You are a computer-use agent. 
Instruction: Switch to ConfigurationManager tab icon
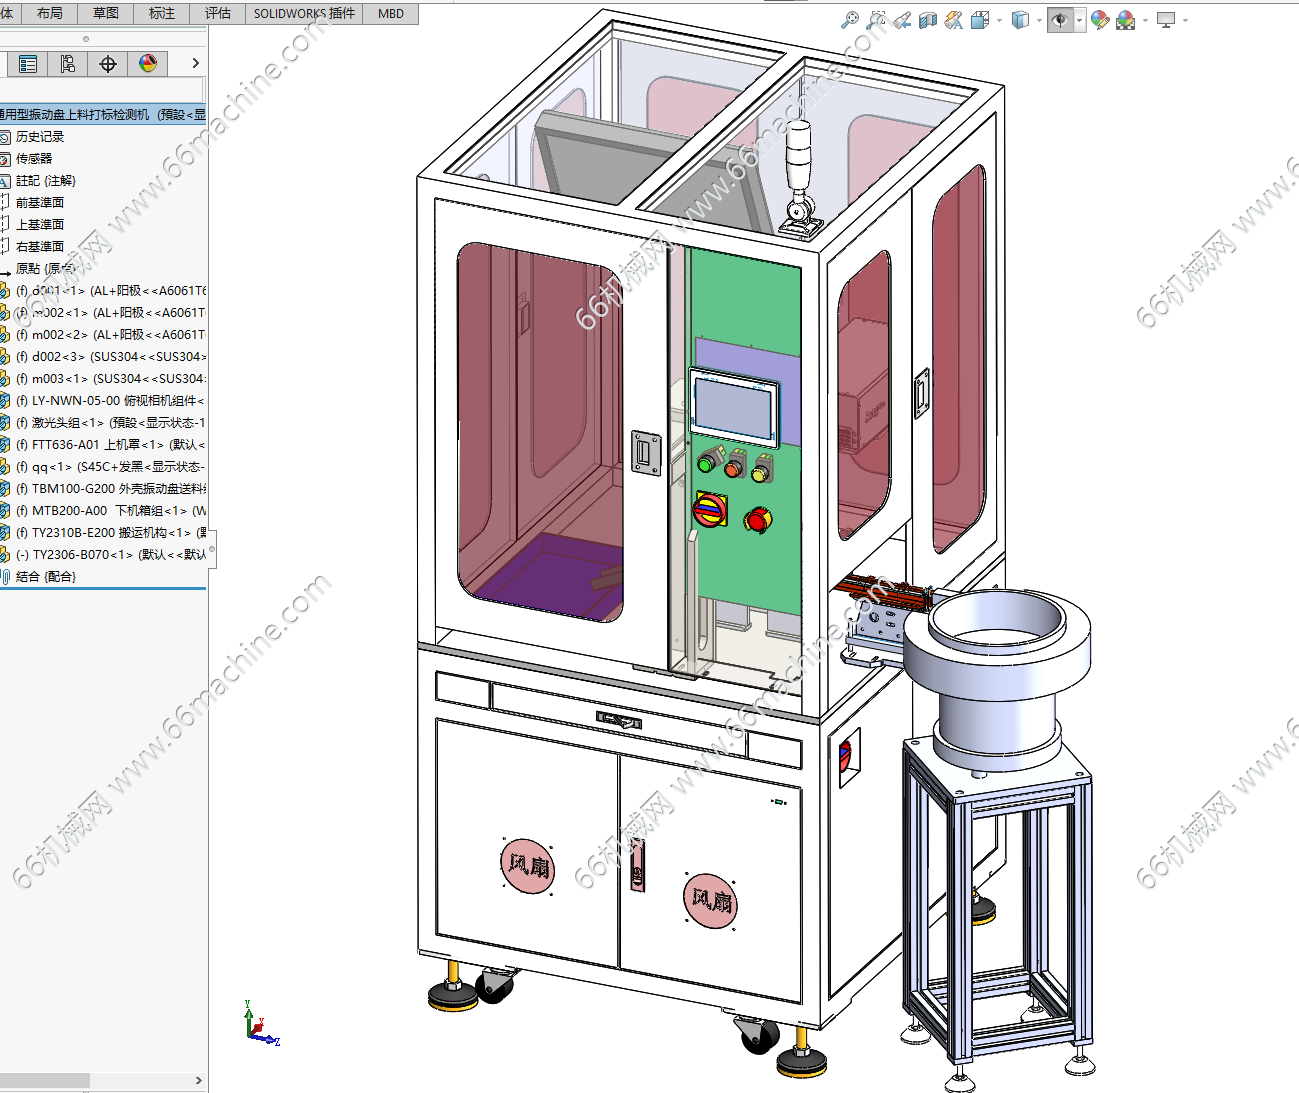[68, 64]
